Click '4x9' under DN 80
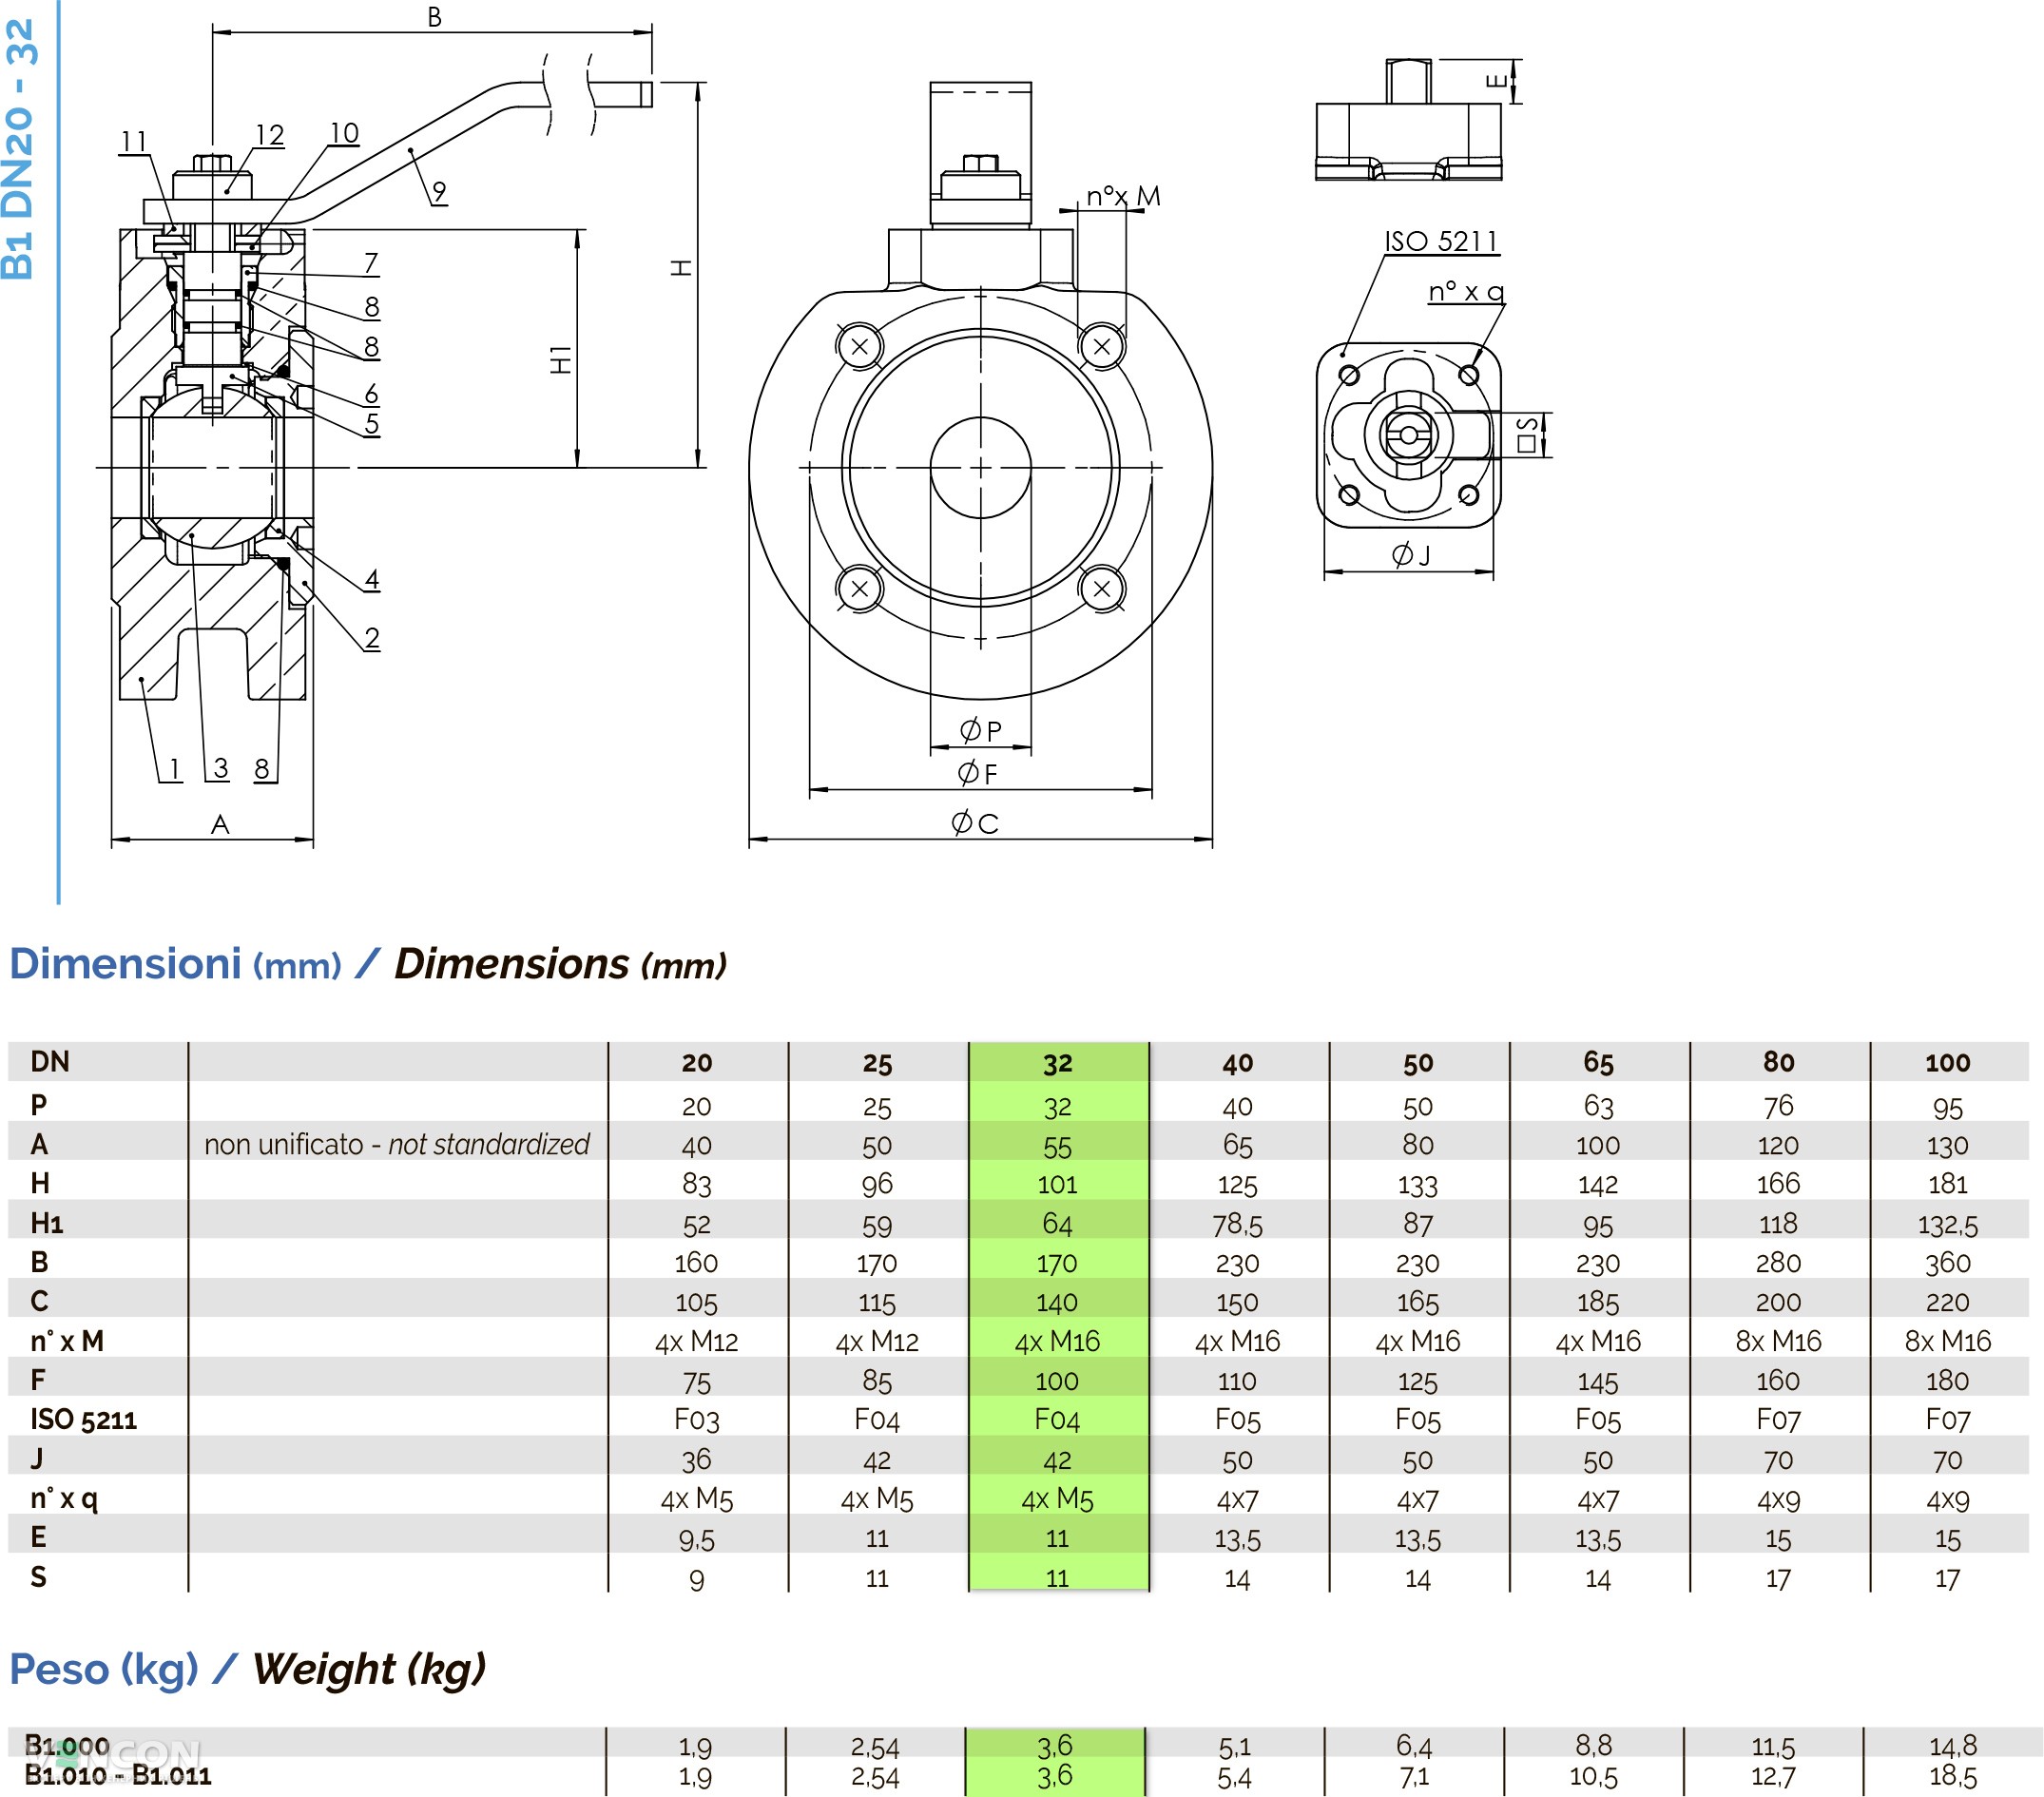Screen dimensions: 2044x1797 click(1778, 1499)
